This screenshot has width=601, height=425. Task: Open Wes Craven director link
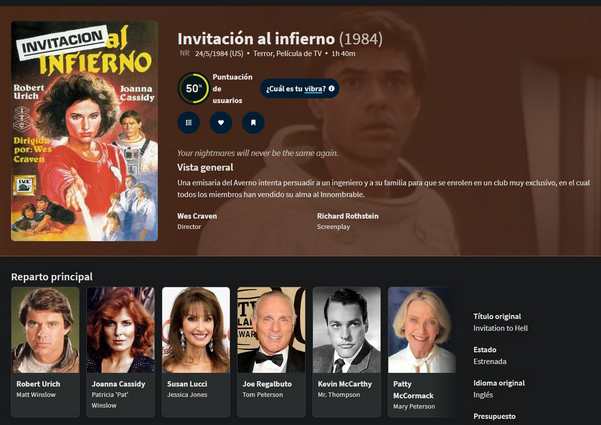tap(197, 216)
